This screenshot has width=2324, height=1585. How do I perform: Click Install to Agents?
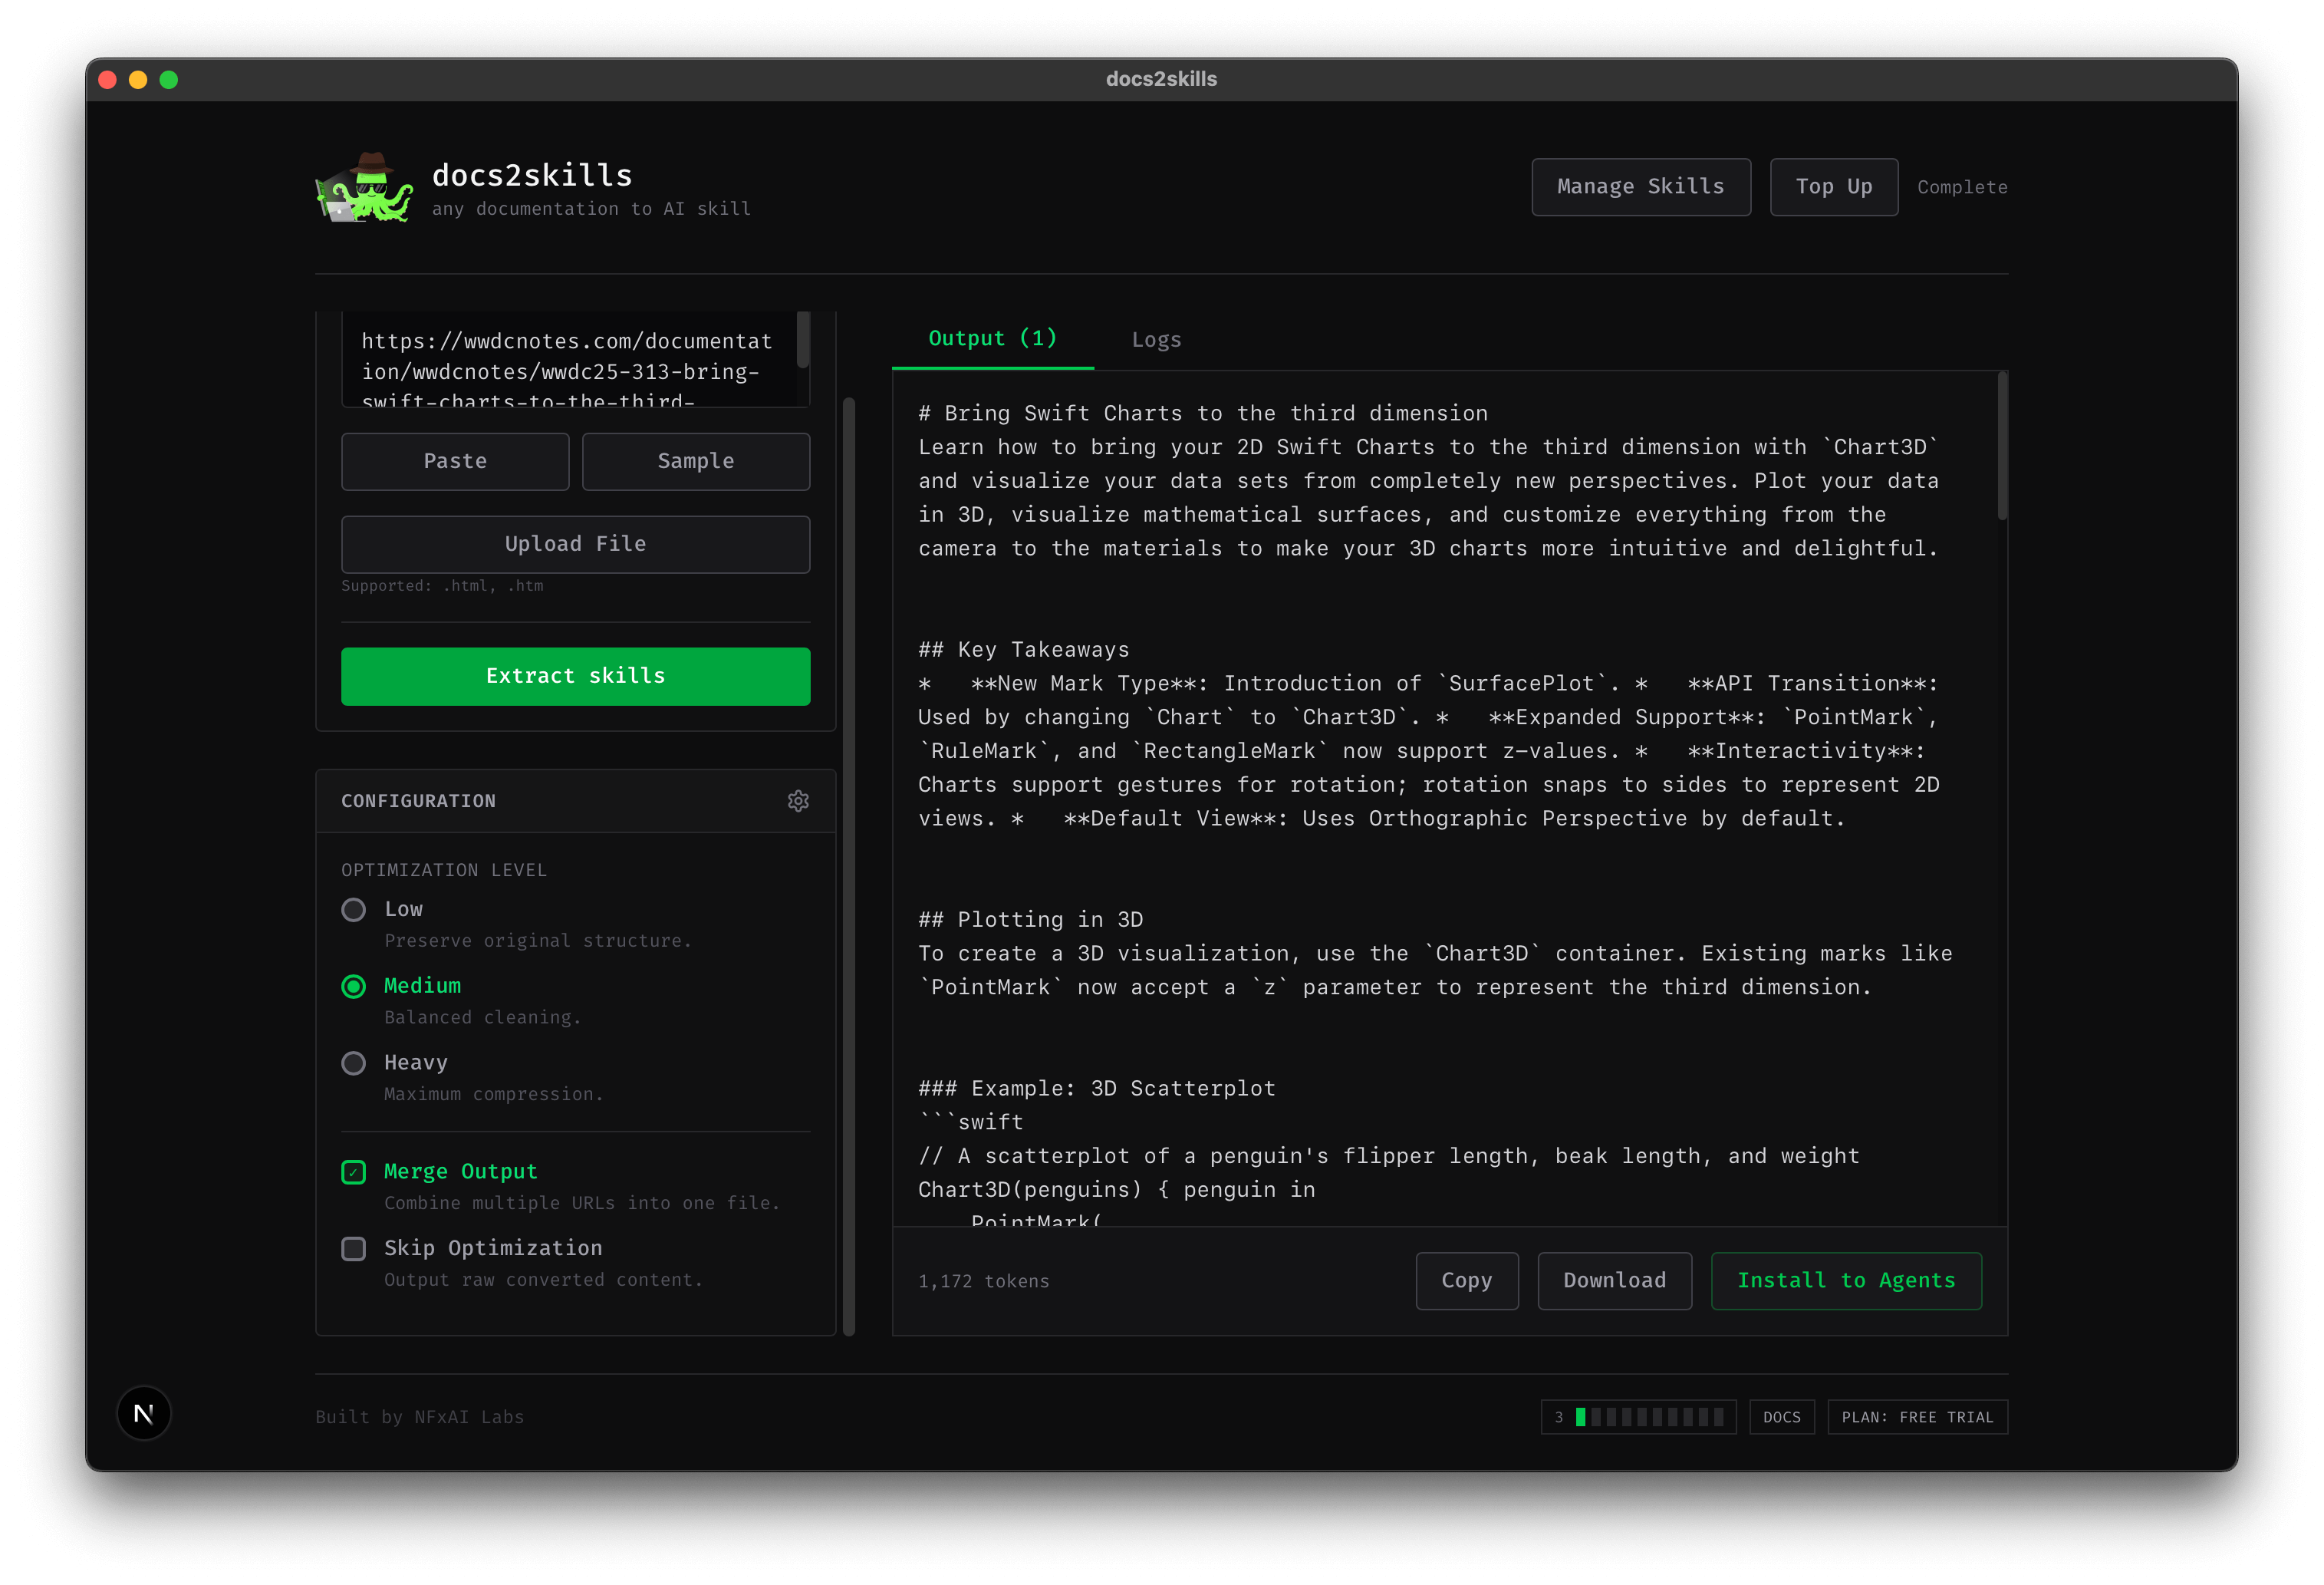pos(1846,1280)
